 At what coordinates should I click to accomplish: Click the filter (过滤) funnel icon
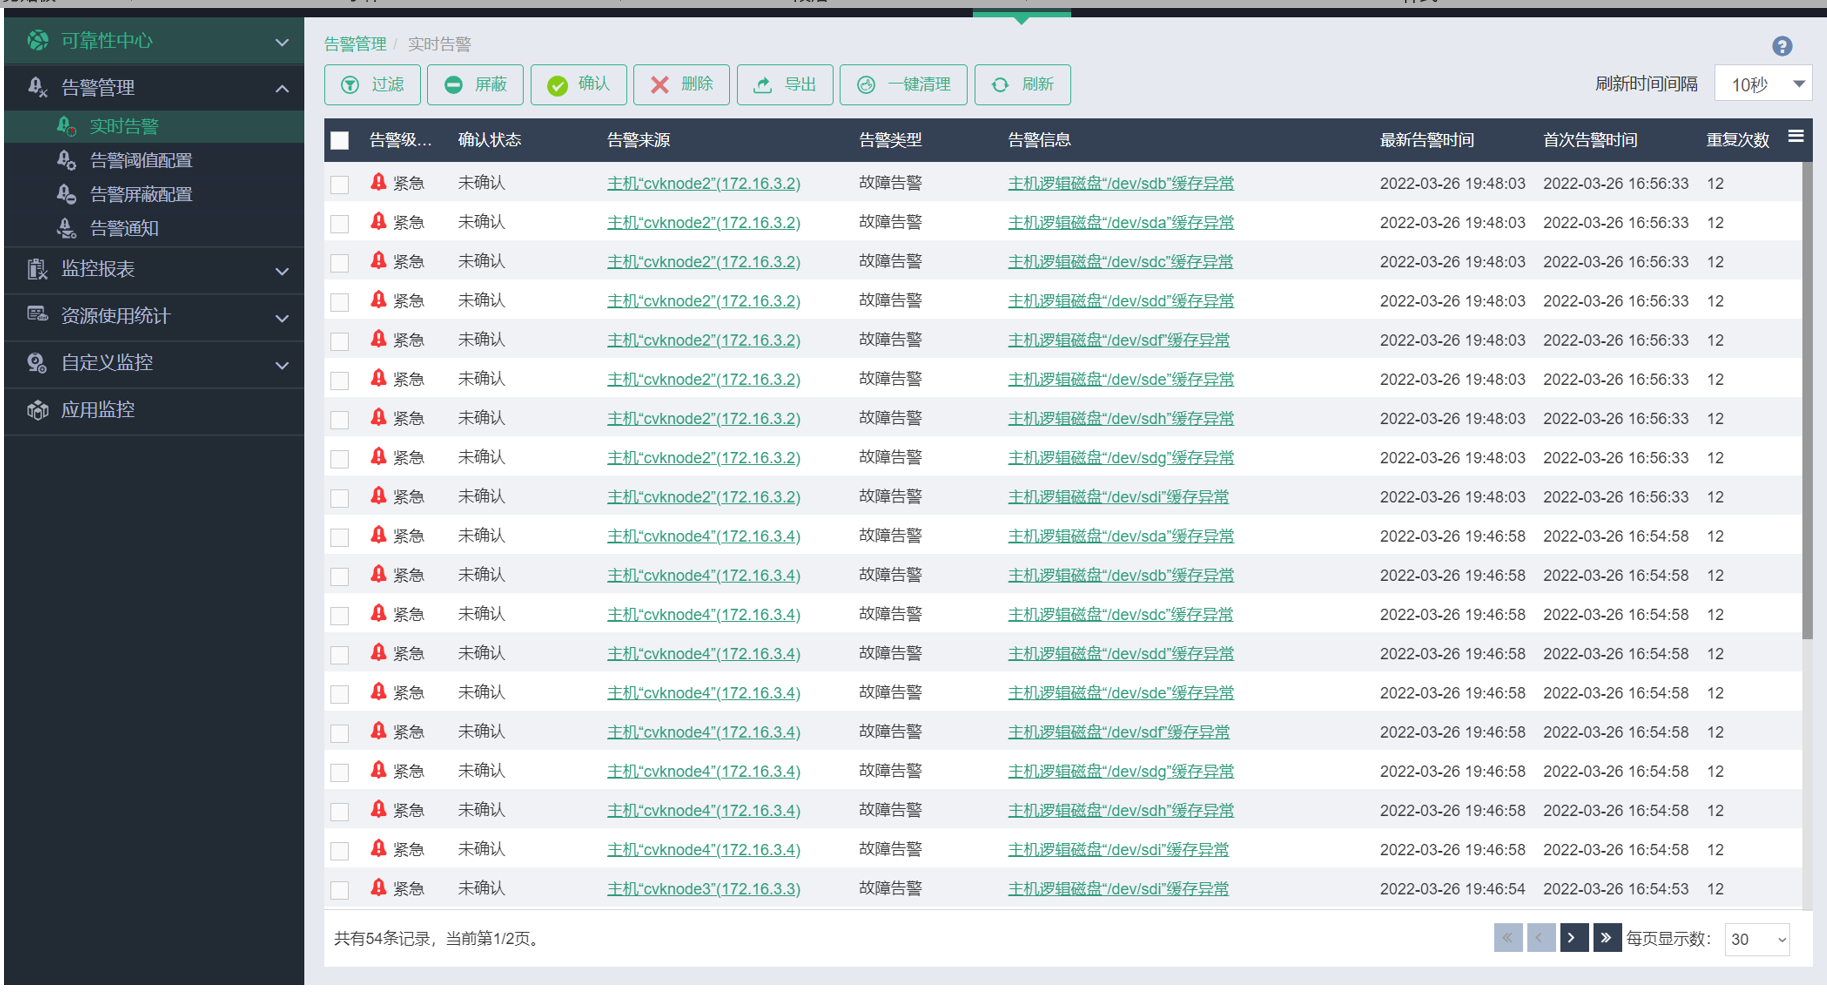[350, 85]
